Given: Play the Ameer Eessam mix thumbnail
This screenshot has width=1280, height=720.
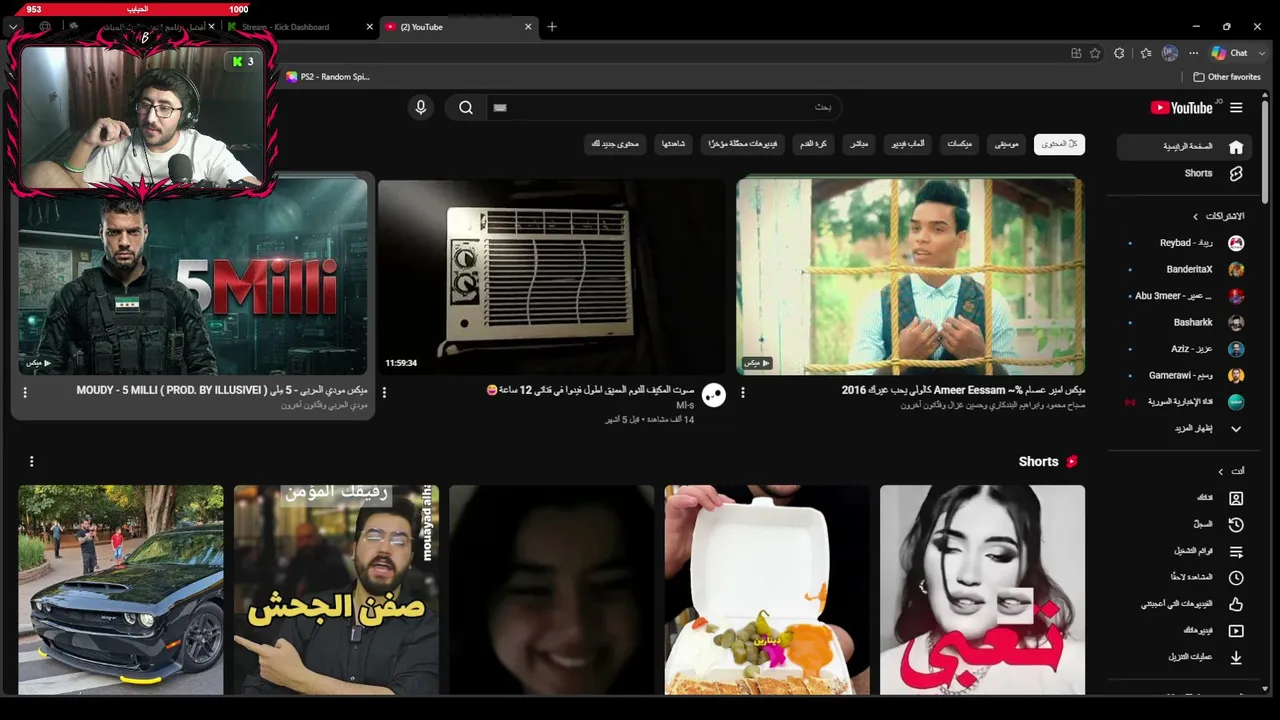Looking at the screenshot, I should coord(910,277).
